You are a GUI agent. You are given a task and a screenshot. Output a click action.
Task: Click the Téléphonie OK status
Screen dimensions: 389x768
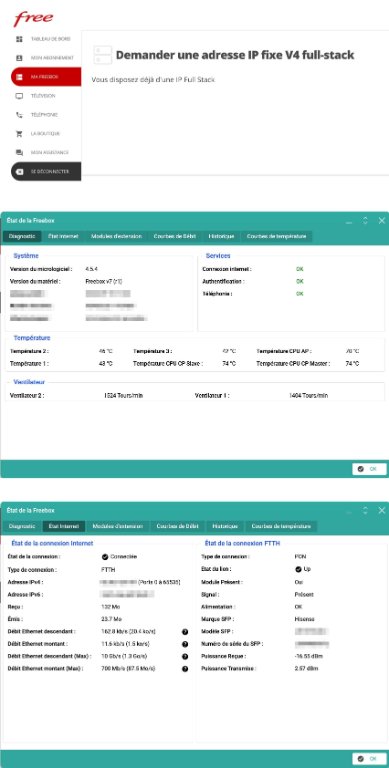pos(300,294)
